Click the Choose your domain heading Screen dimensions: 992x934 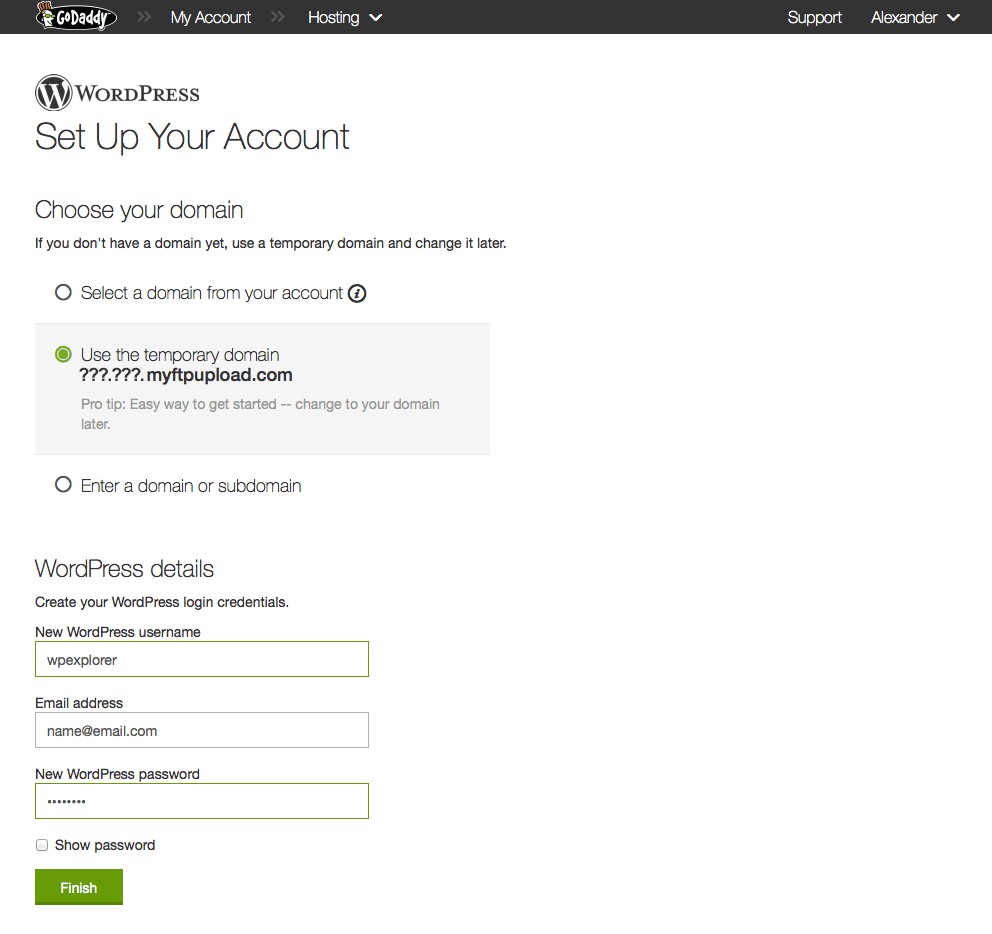tap(139, 210)
